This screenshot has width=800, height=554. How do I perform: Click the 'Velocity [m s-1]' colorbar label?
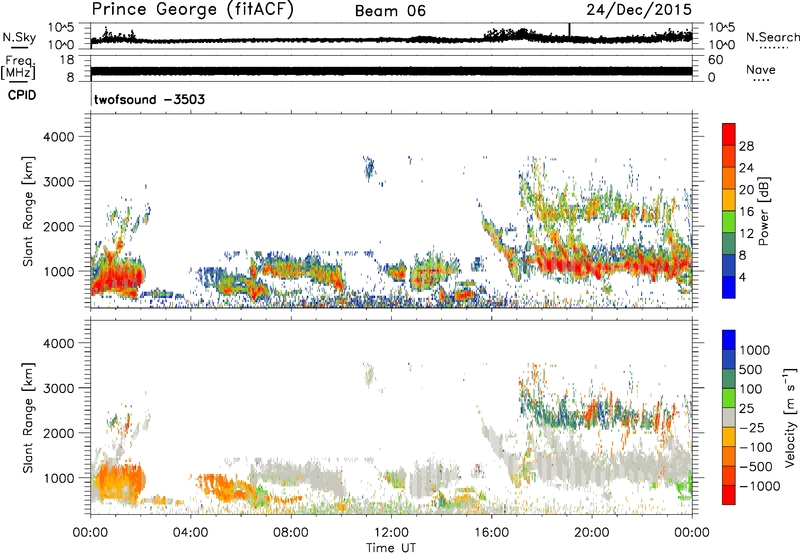[x=790, y=417]
